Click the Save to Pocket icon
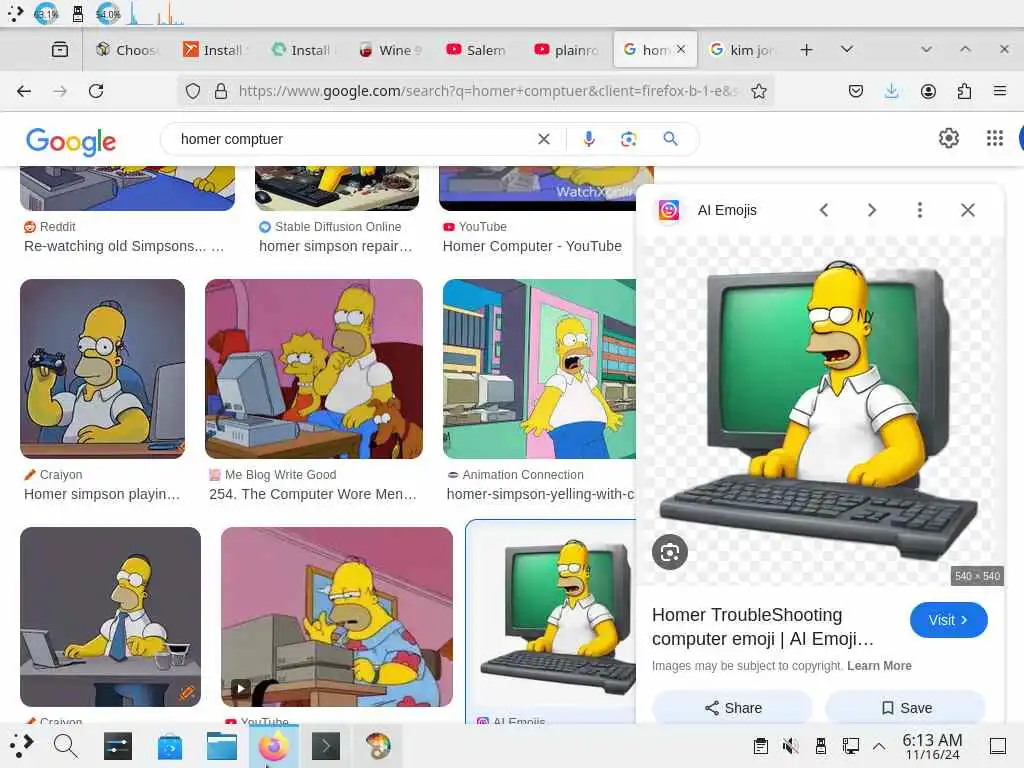The width and height of the screenshot is (1024, 768). [x=856, y=91]
